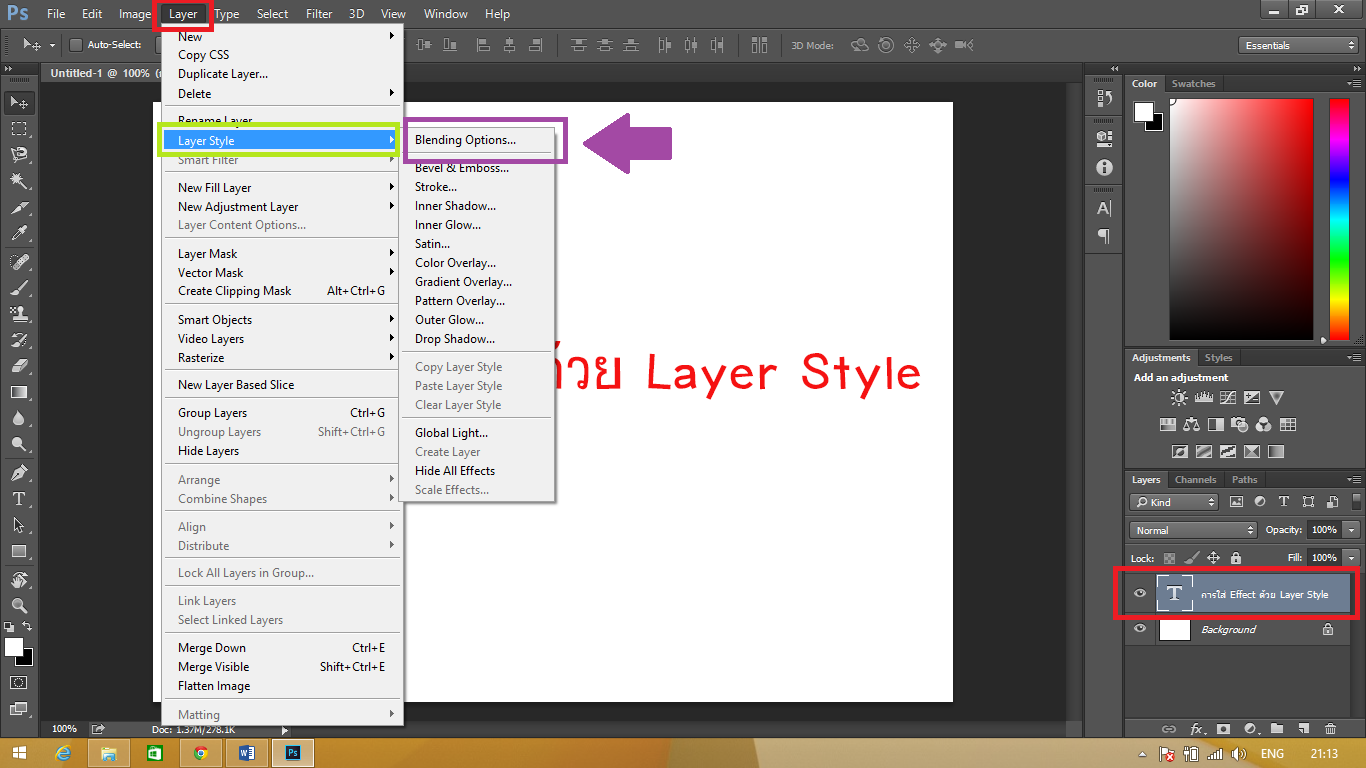The width and height of the screenshot is (1366, 768).
Task: Click the Essentials workspace button
Action: 1297,44
